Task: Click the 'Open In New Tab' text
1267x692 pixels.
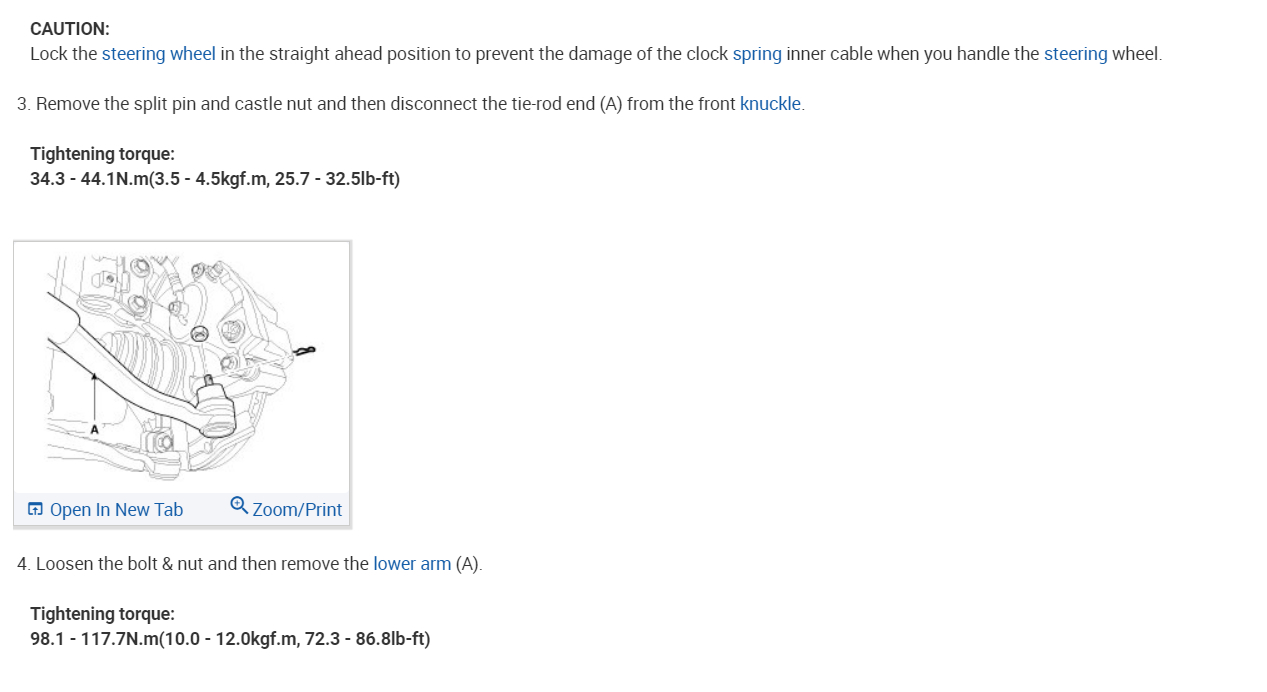Action: click(x=116, y=510)
